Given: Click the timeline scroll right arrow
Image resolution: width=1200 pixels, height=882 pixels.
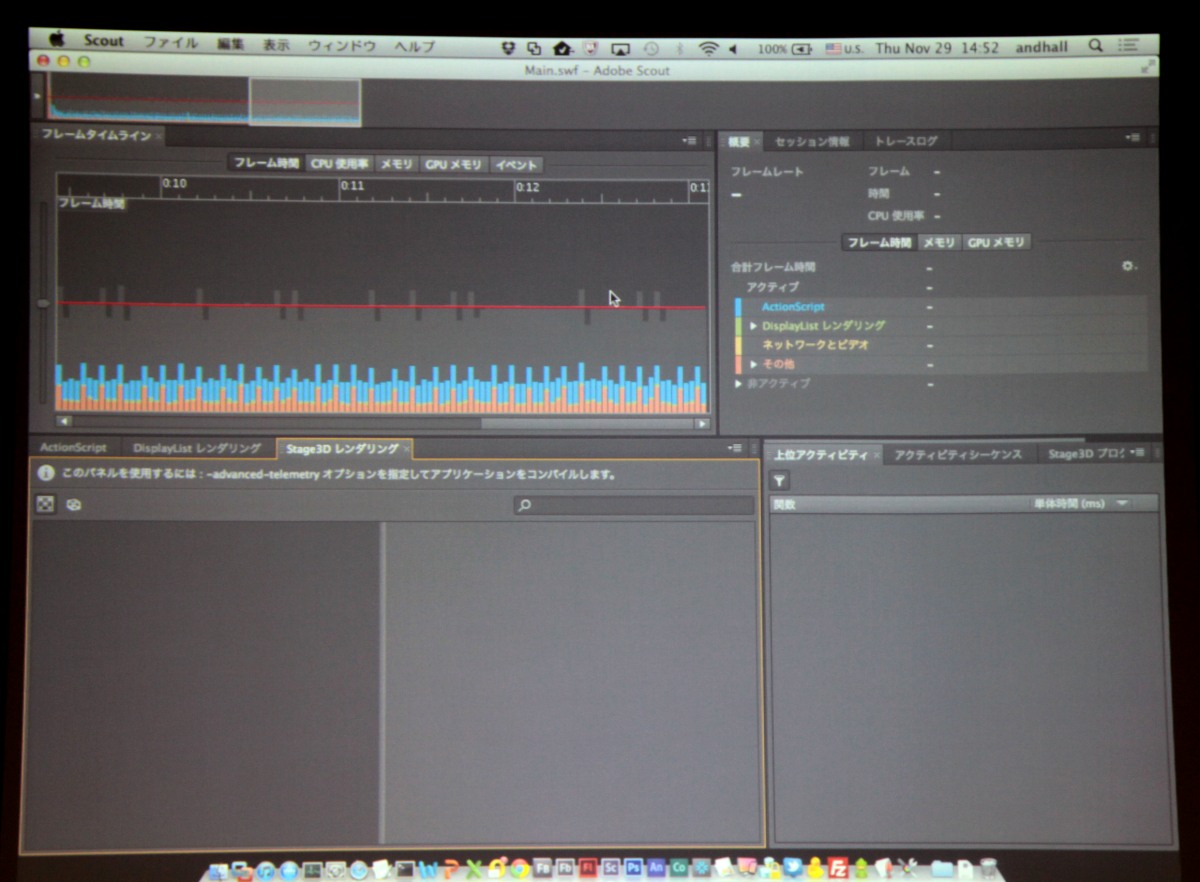Looking at the screenshot, I should pyautogui.click(x=701, y=423).
